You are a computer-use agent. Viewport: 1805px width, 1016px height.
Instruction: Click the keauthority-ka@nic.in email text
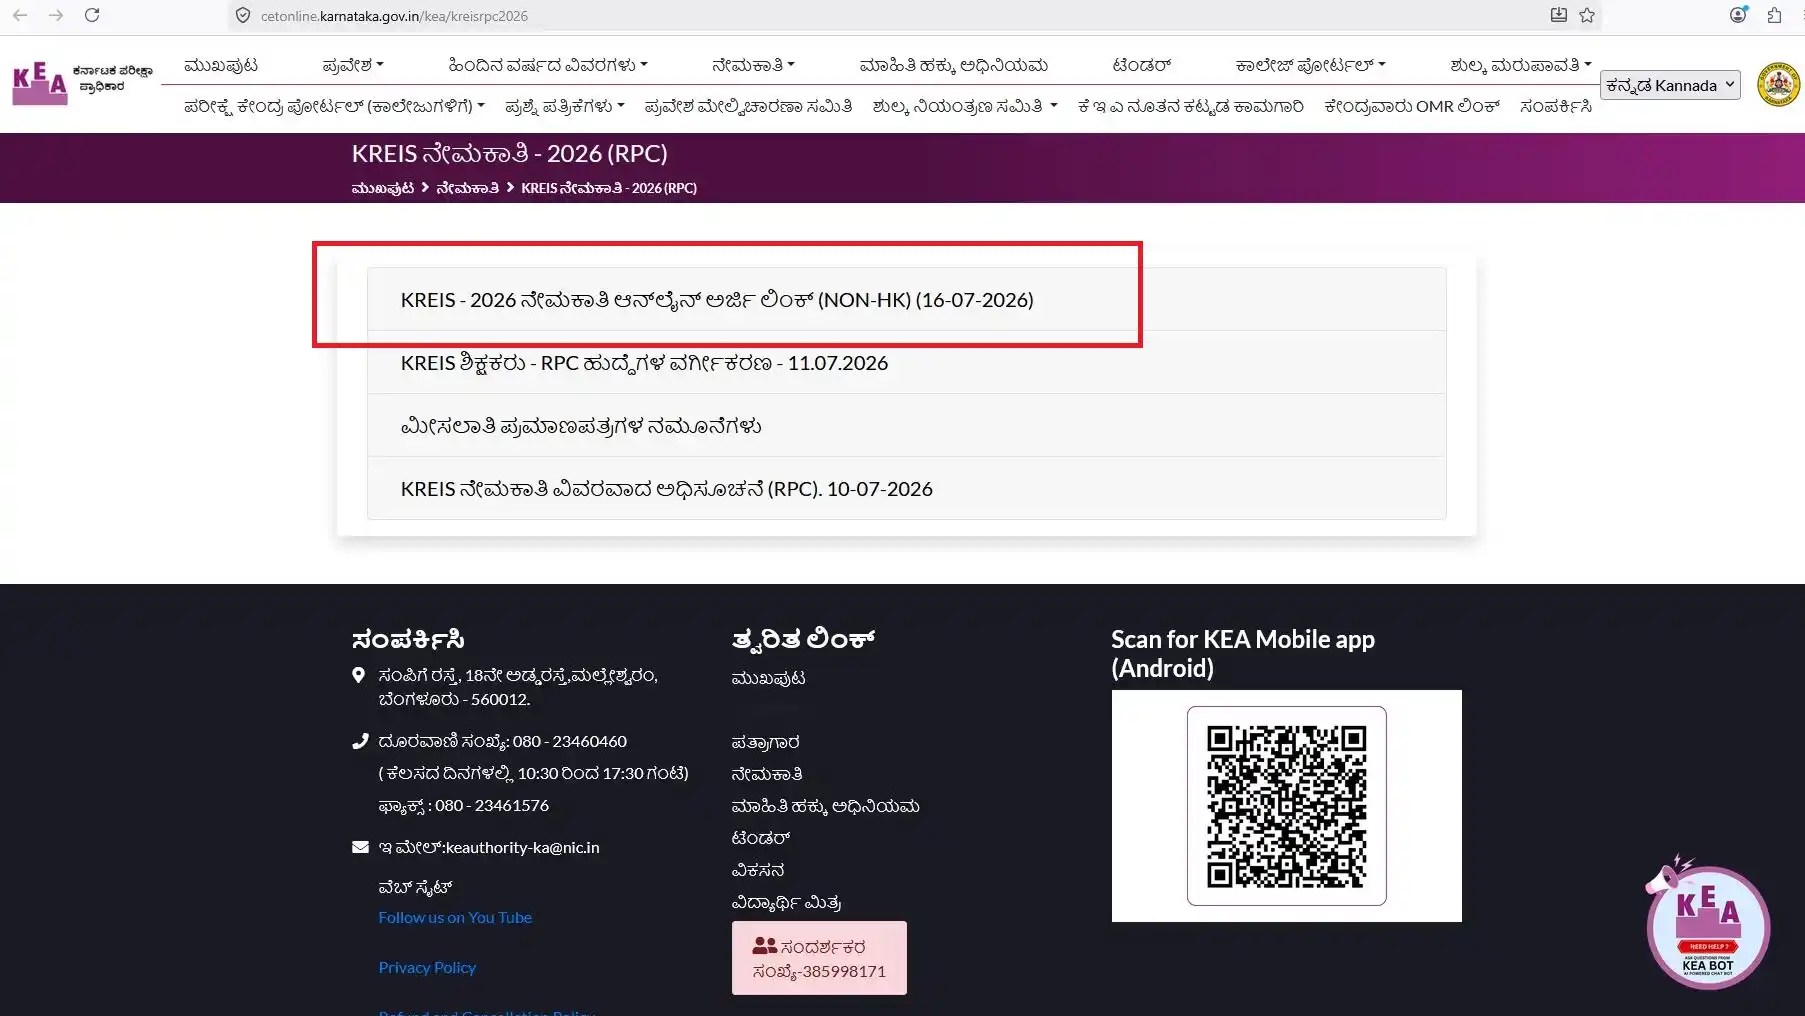(x=522, y=847)
